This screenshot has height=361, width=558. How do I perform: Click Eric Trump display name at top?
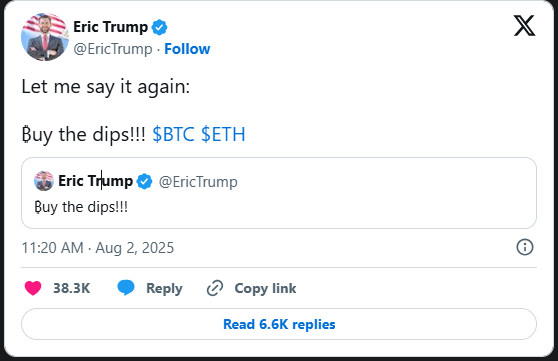[x=110, y=27]
